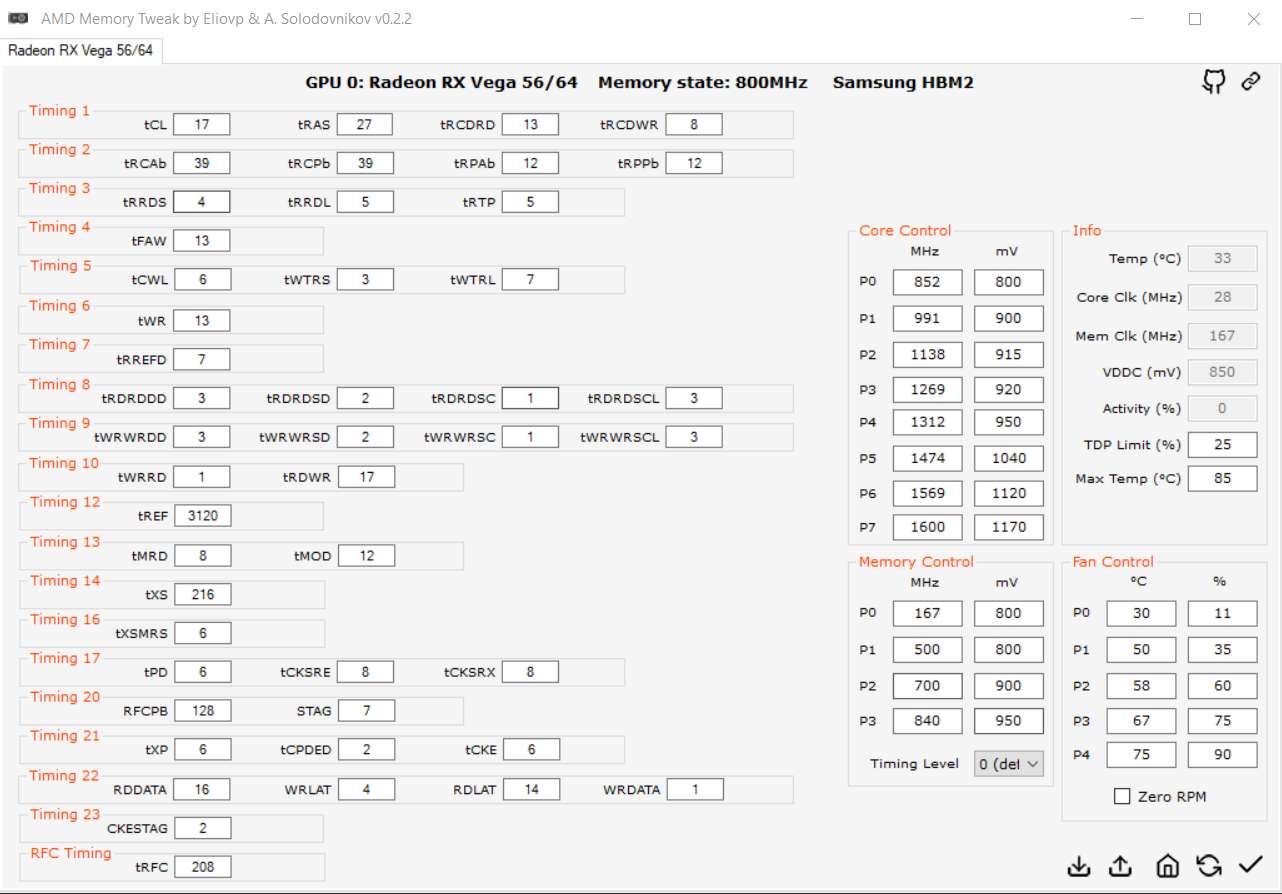Select the Radeon RX Vega 56/64 tab
The width and height of the screenshot is (1282, 894).
pyautogui.click(x=81, y=51)
